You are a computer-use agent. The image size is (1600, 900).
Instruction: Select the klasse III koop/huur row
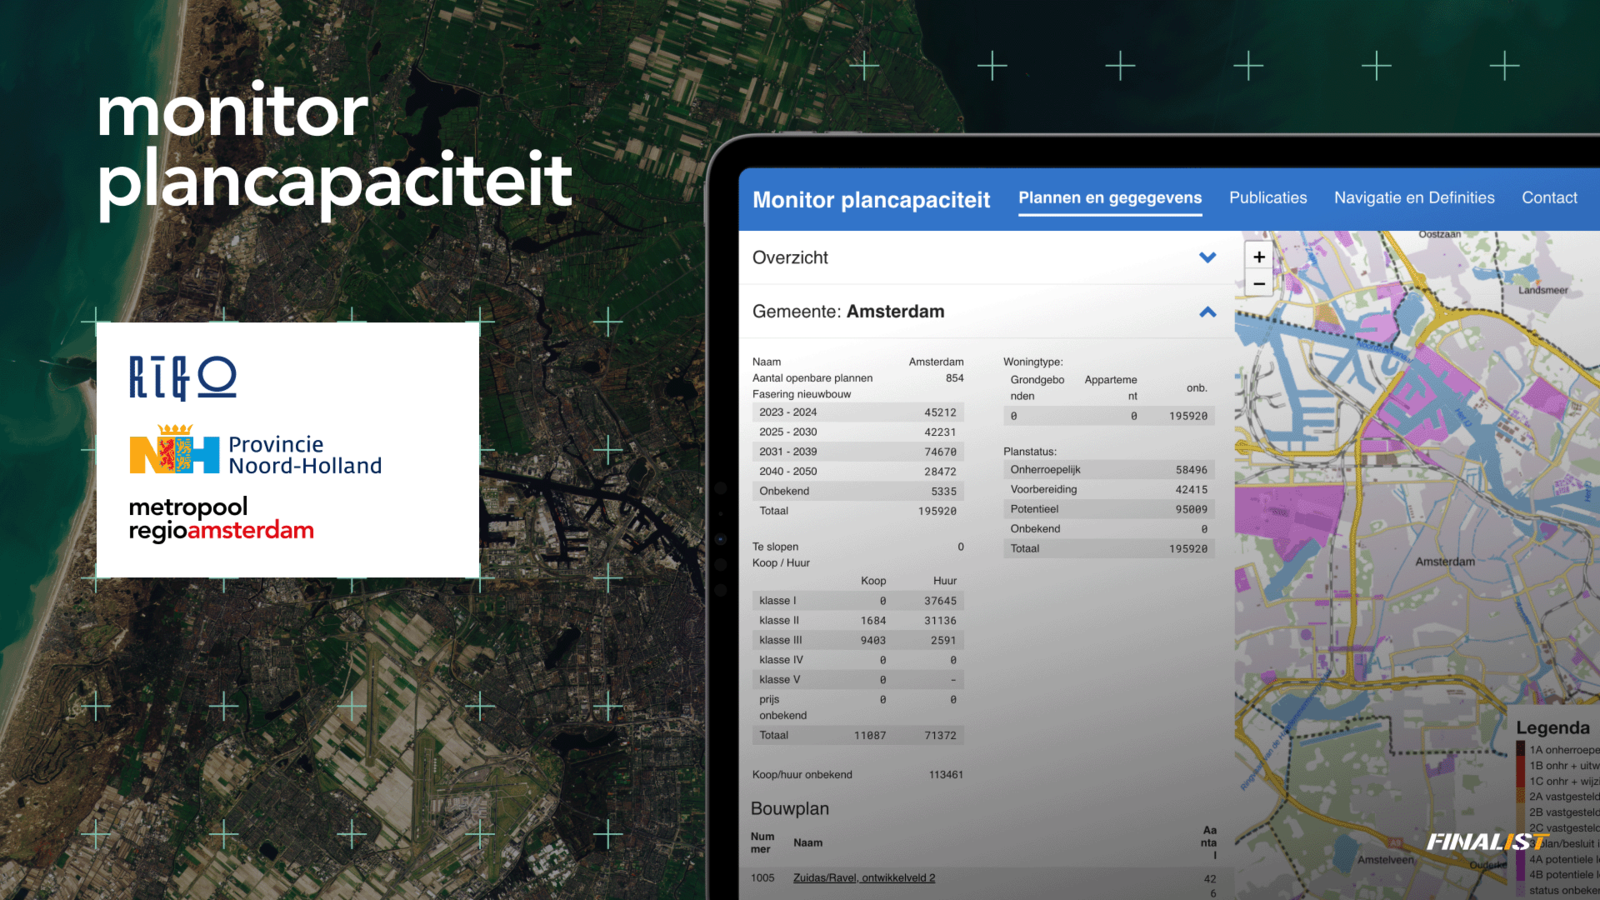tap(856, 640)
